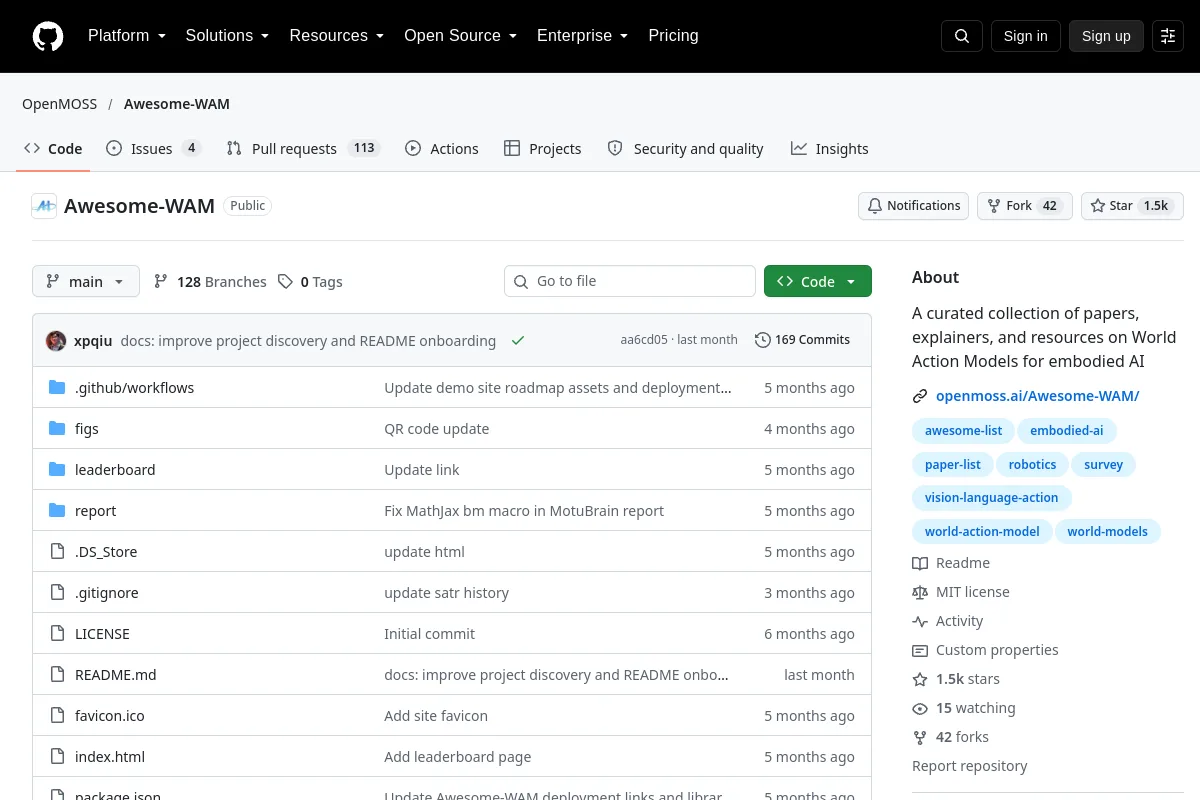
Task: Select the vision-language-action topic tag
Action: coord(991,498)
